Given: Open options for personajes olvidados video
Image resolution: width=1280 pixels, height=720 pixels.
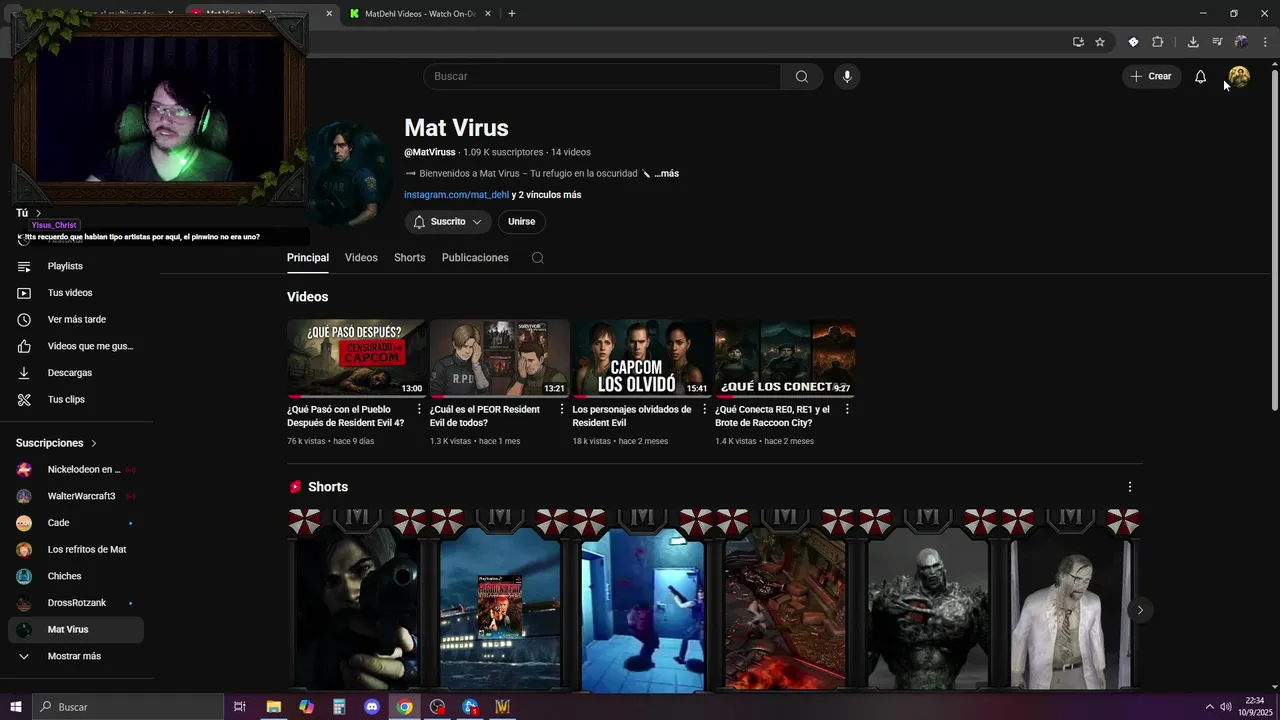Looking at the screenshot, I should pyautogui.click(x=704, y=409).
